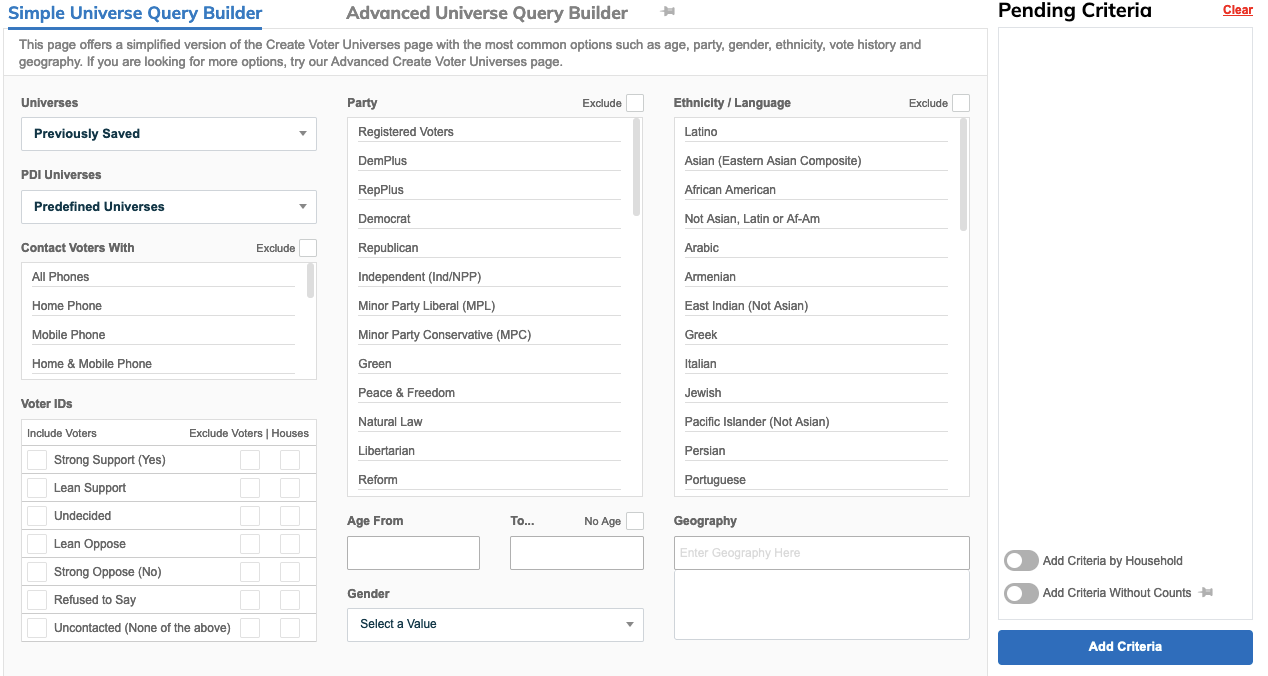Open the Previously Saved universes dropdown
1268x676 pixels.
pos(169,134)
